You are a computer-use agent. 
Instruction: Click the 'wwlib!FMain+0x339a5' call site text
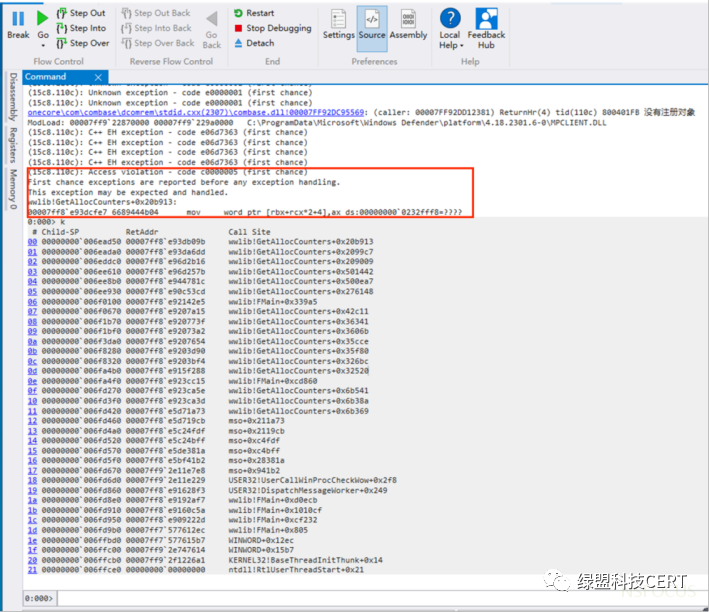(x=273, y=301)
